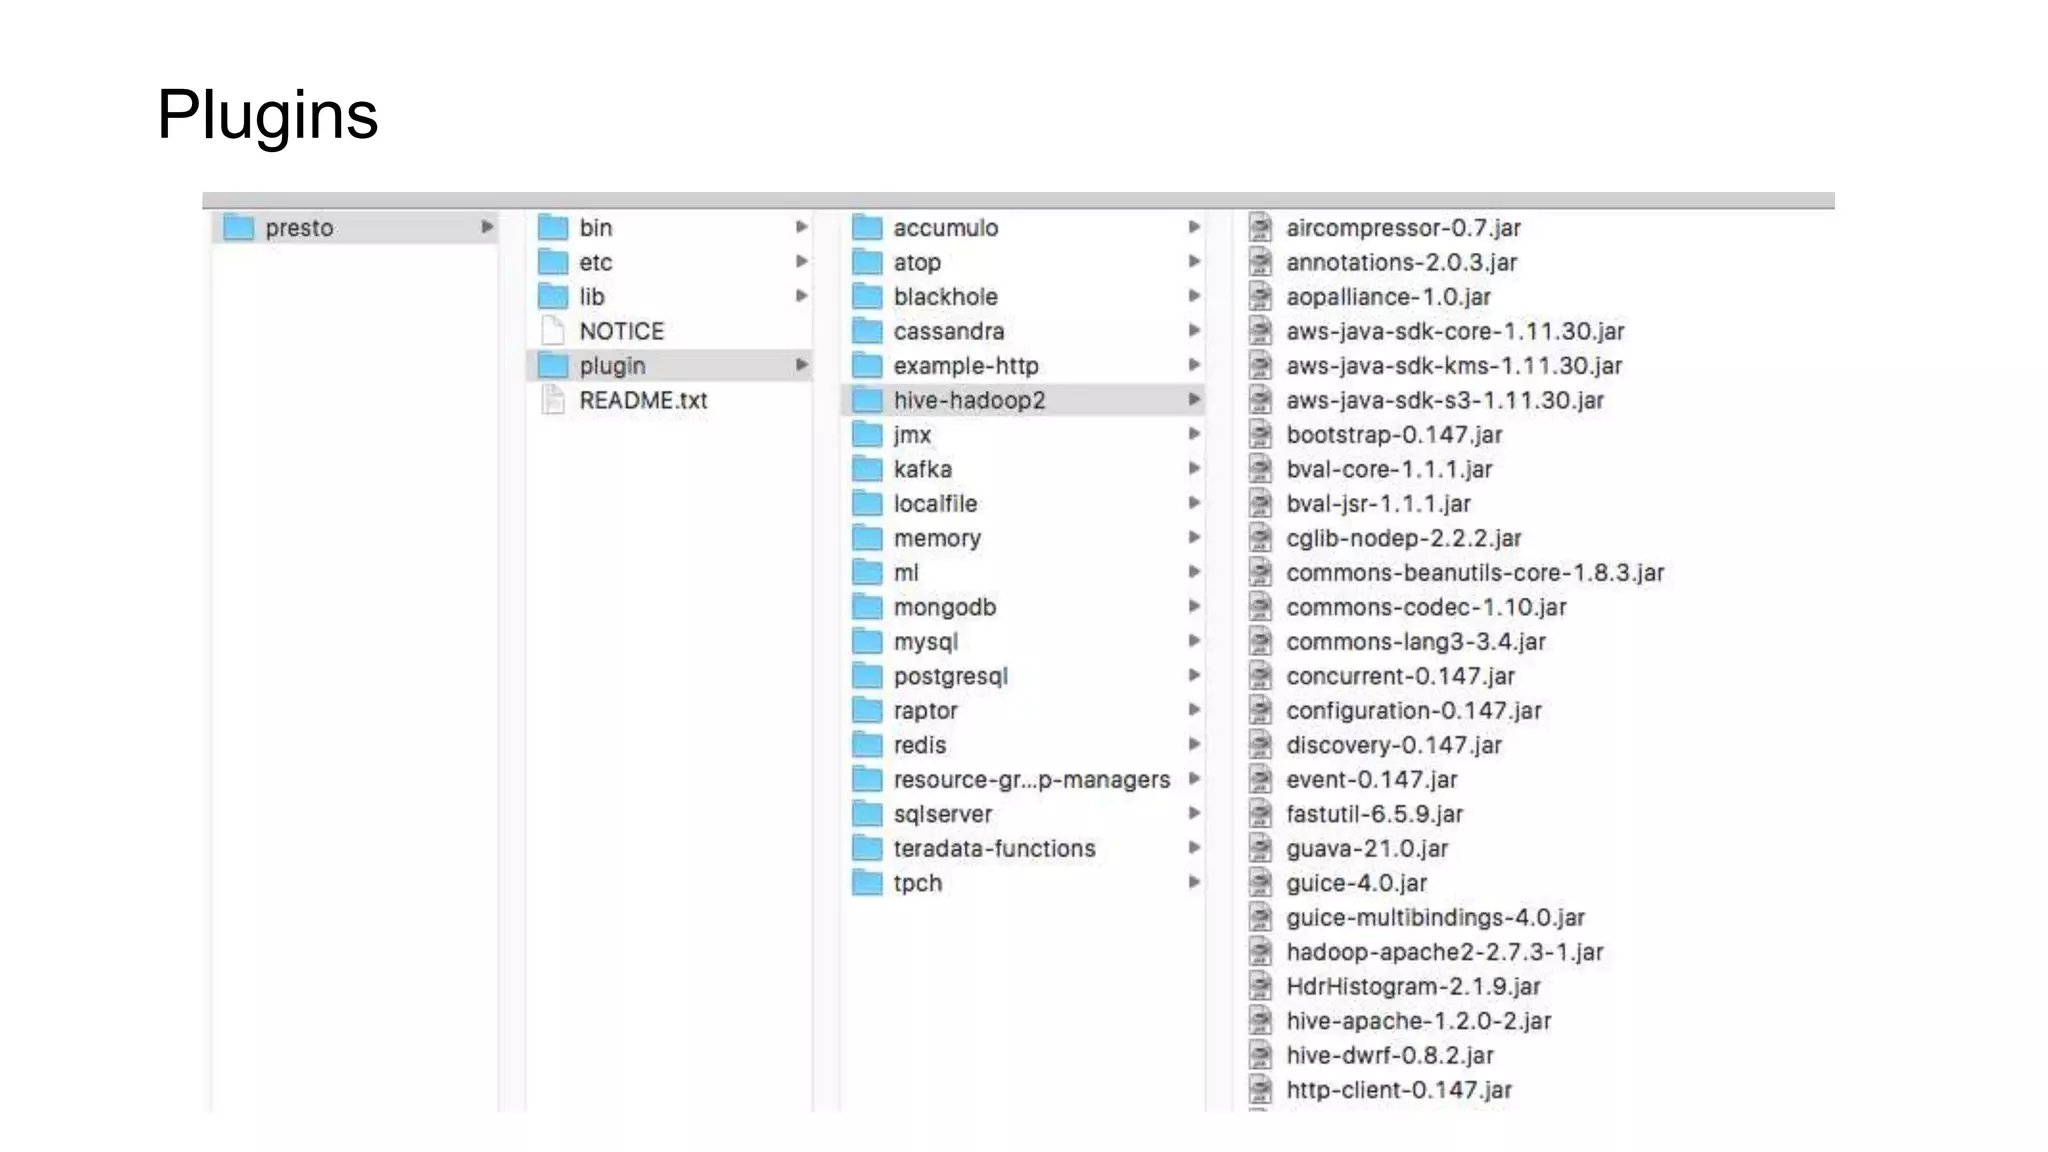
Task: Click the accumulo folder icon
Action: pyautogui.click(x=867, y=228)
